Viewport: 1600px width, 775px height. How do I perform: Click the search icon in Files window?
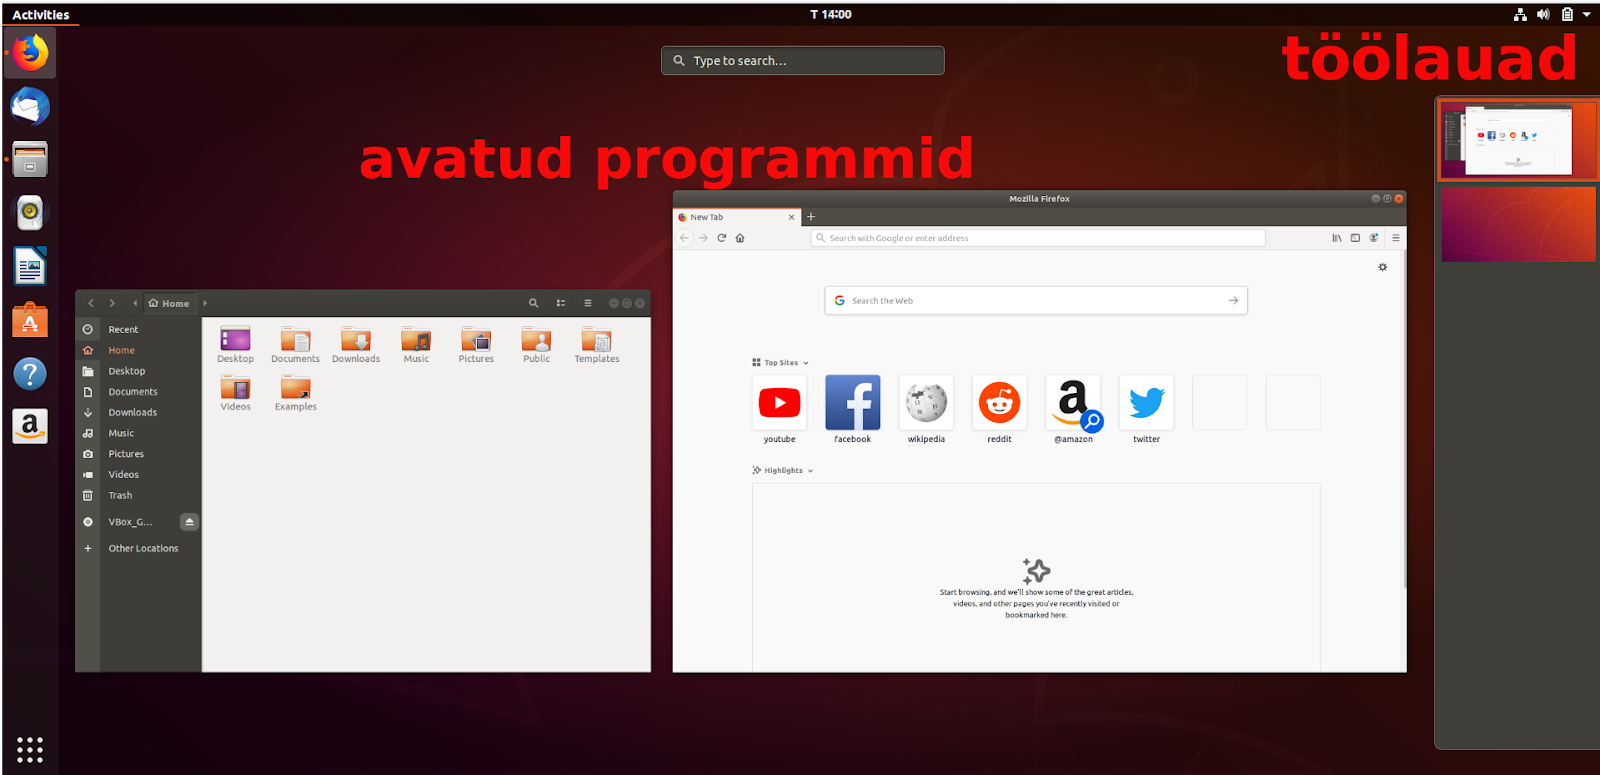point(533,303)
